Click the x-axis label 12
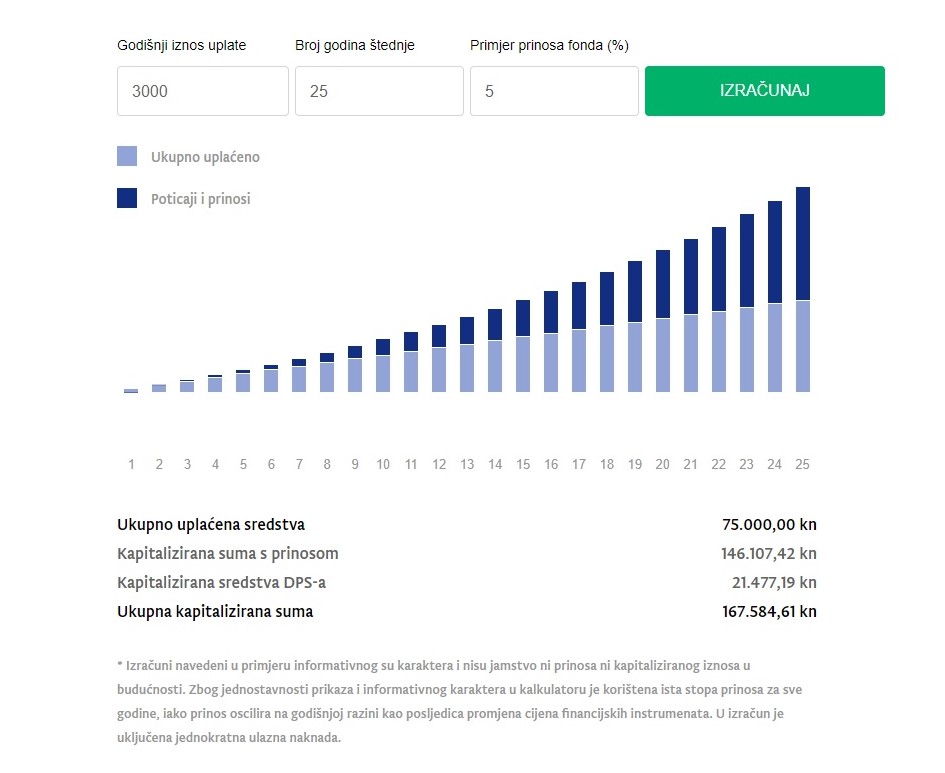This screenshot has width=945, height=773. coord(438,464)
